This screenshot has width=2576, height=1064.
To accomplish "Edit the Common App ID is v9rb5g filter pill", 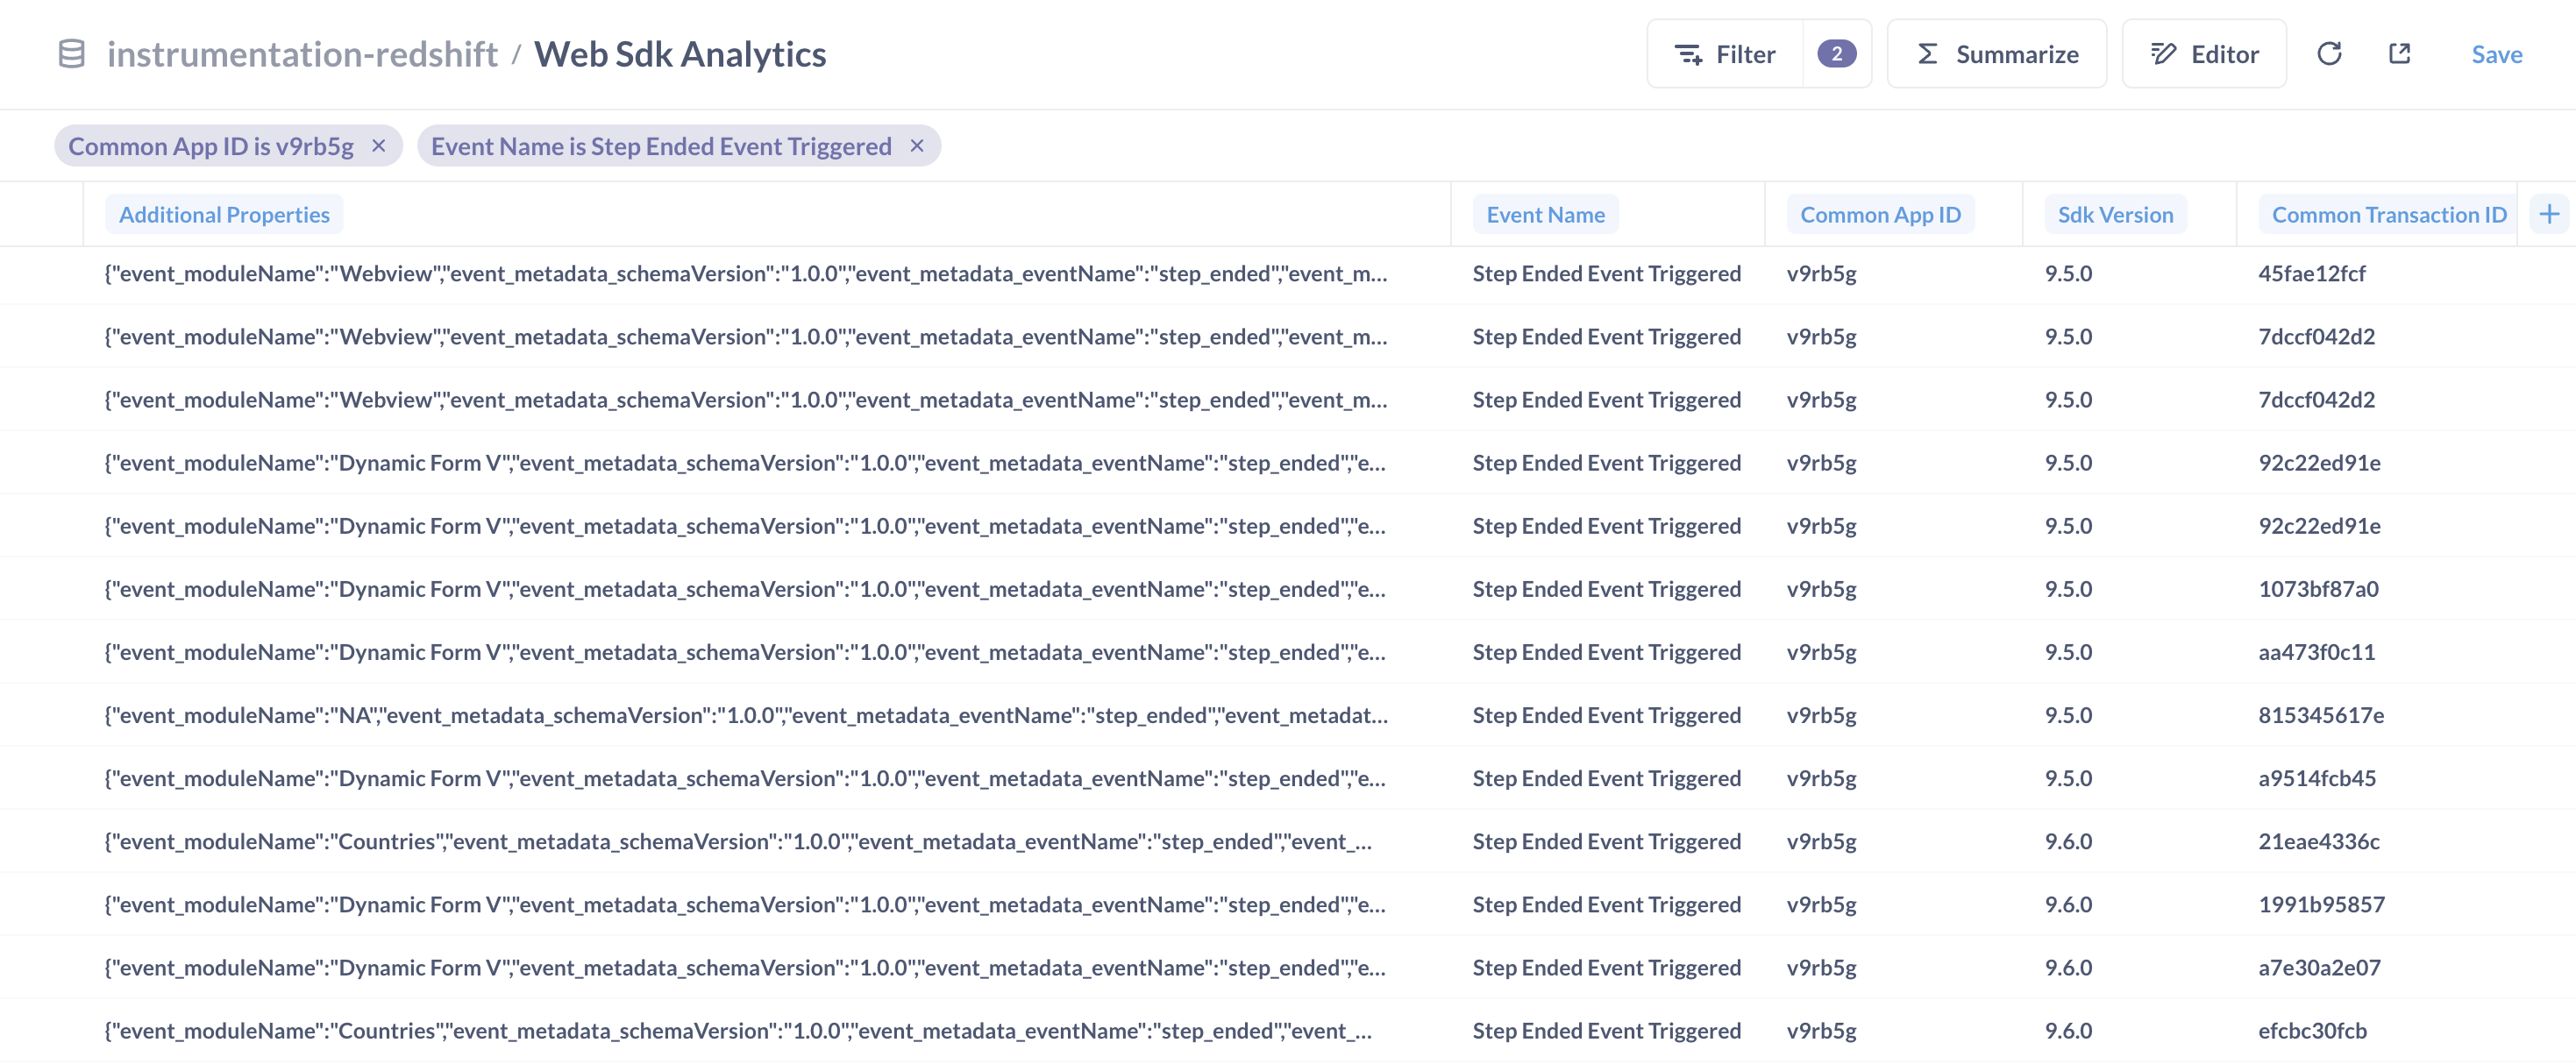I will 210,145.
